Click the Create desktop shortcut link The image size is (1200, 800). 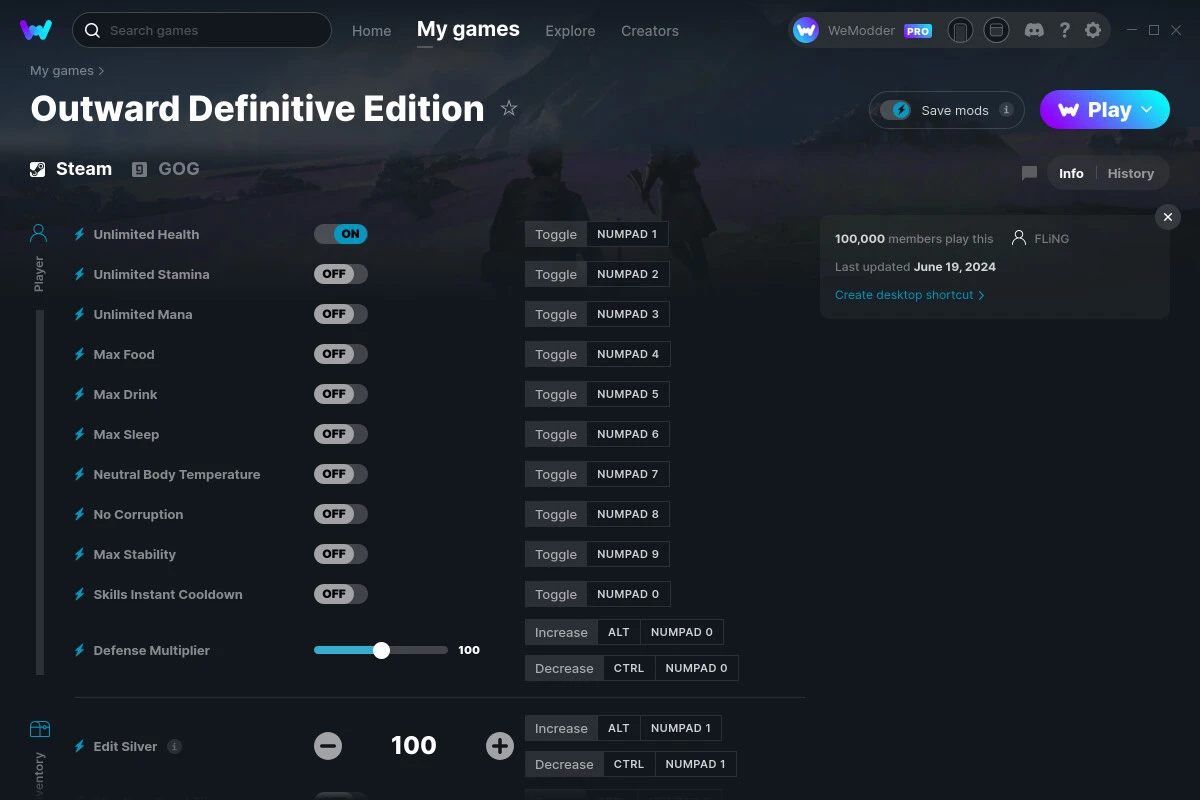click(x=903, y=295)
